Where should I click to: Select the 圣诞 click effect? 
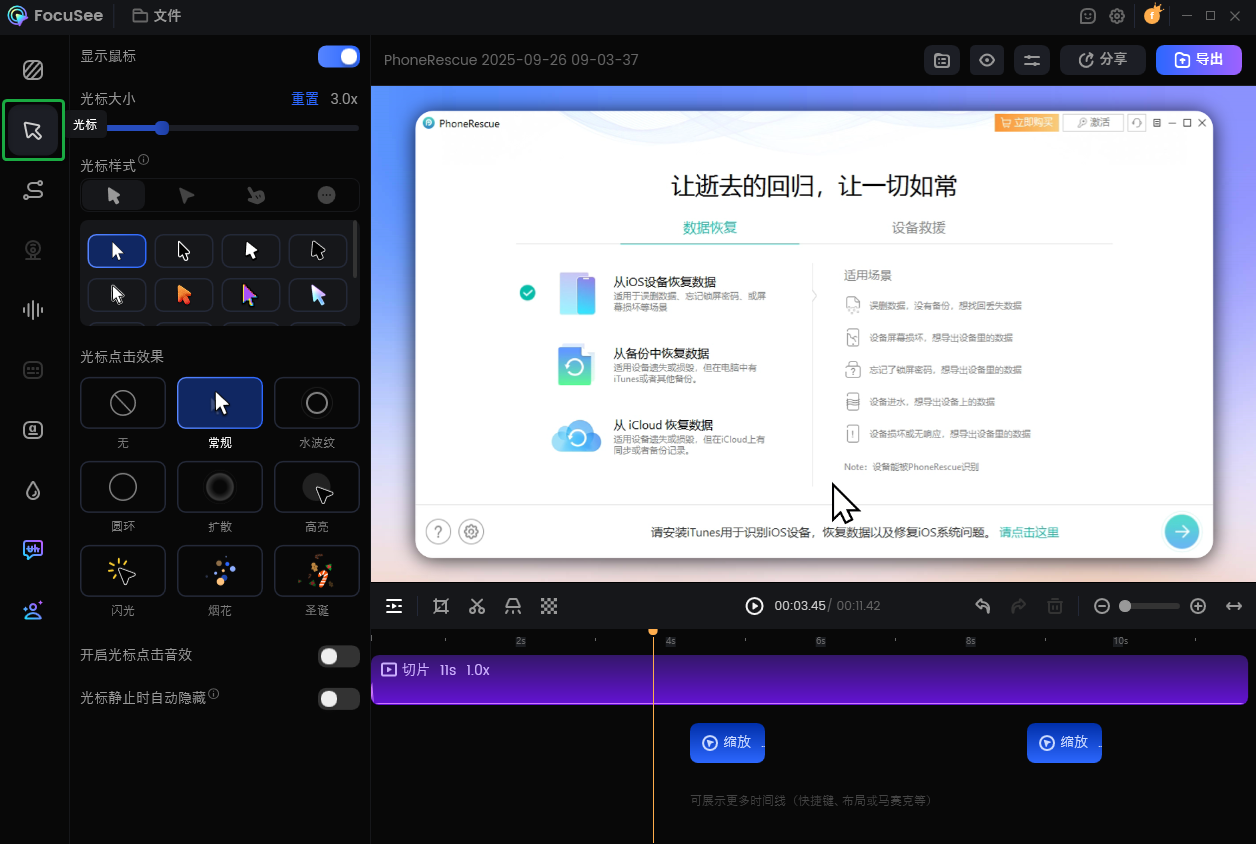[317, 571]
